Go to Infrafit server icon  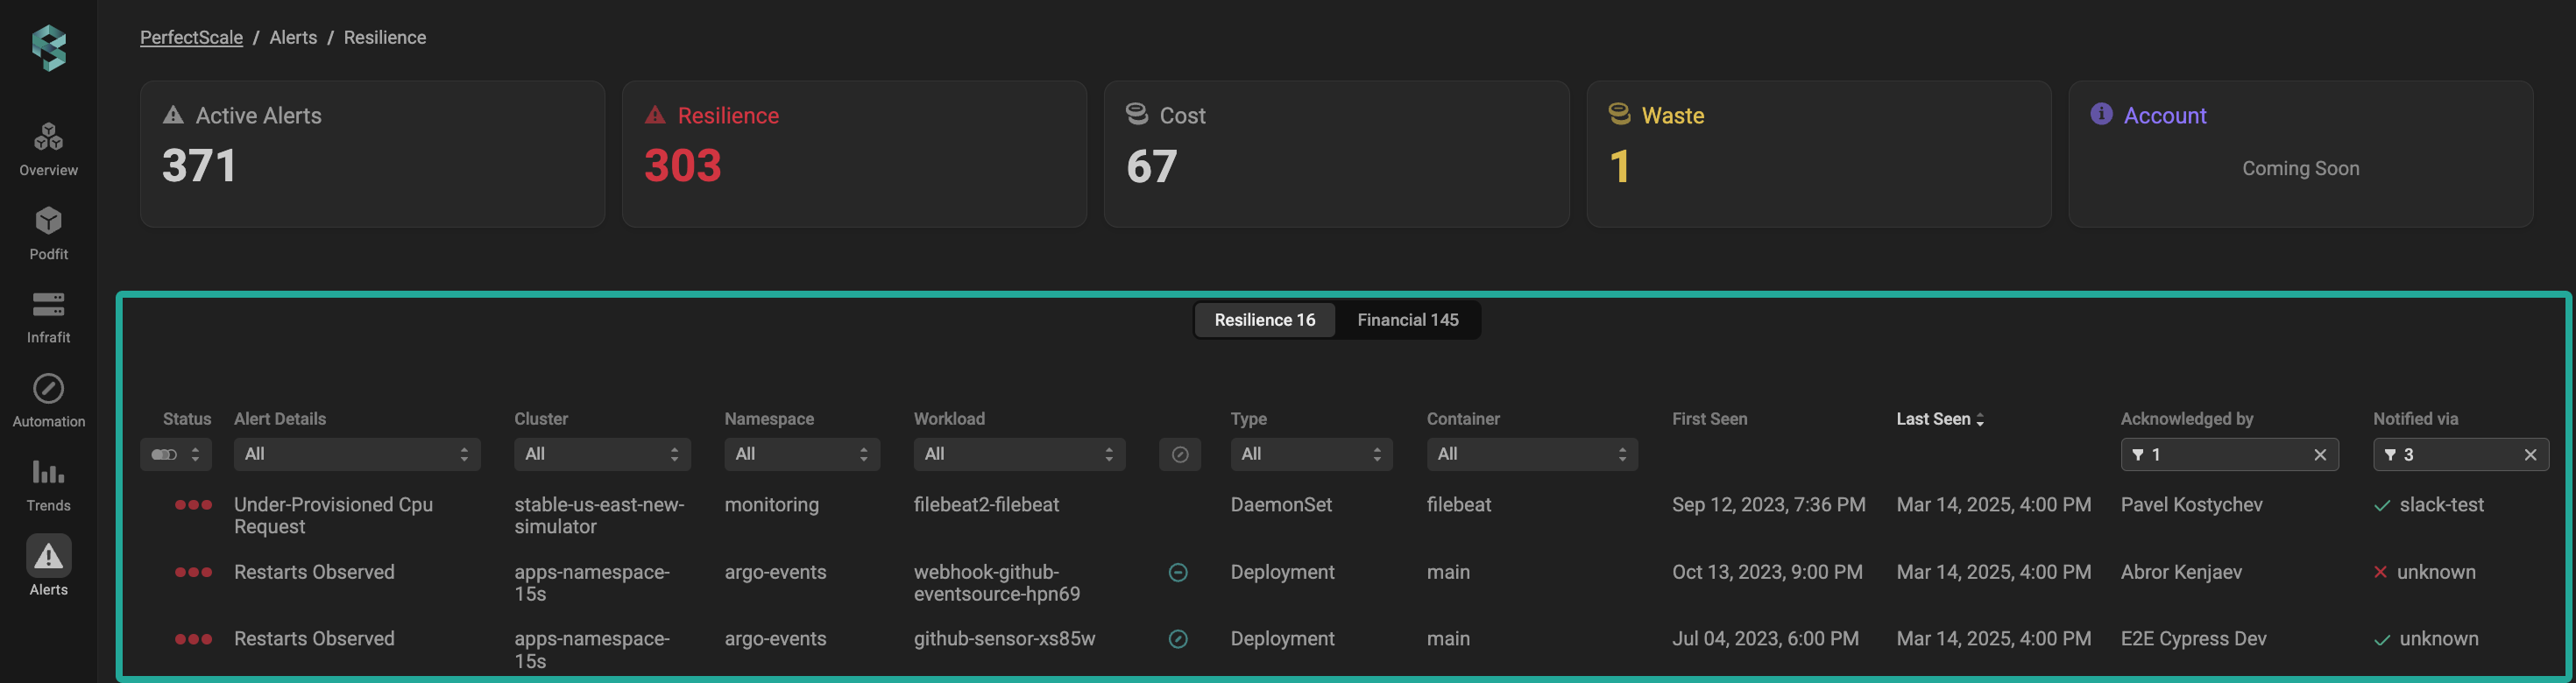(x=48, y=304)
